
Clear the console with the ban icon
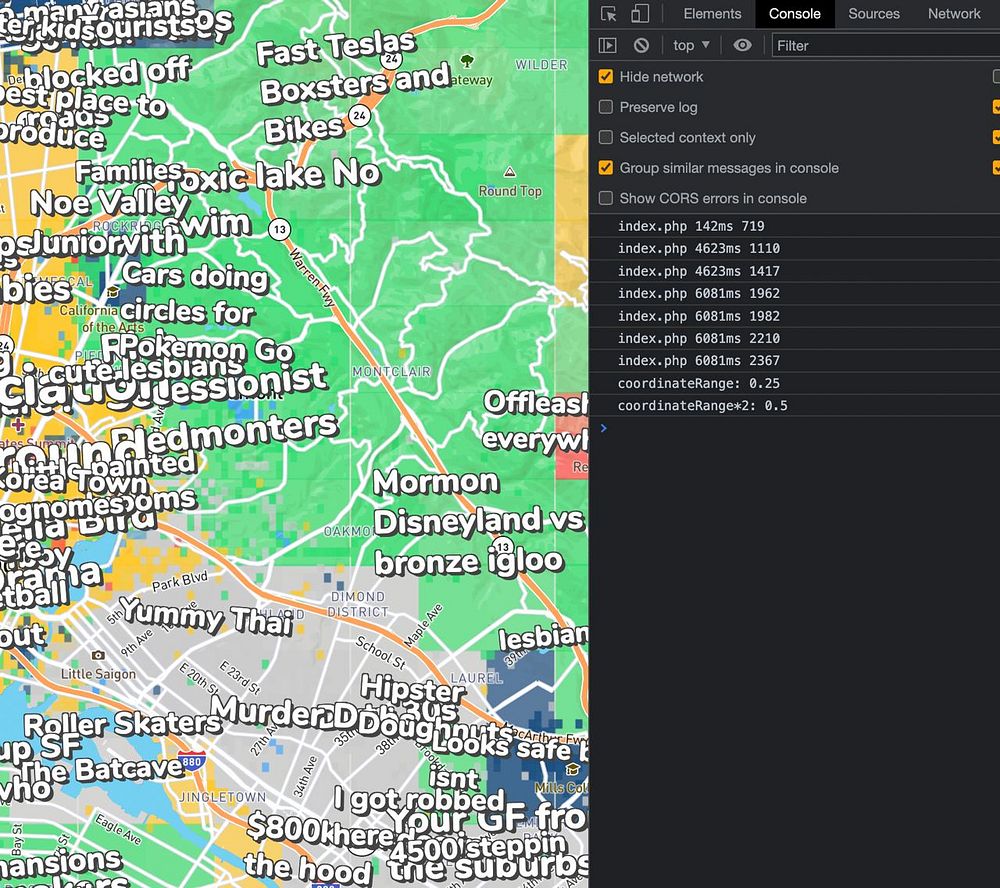tap(641, 45)
